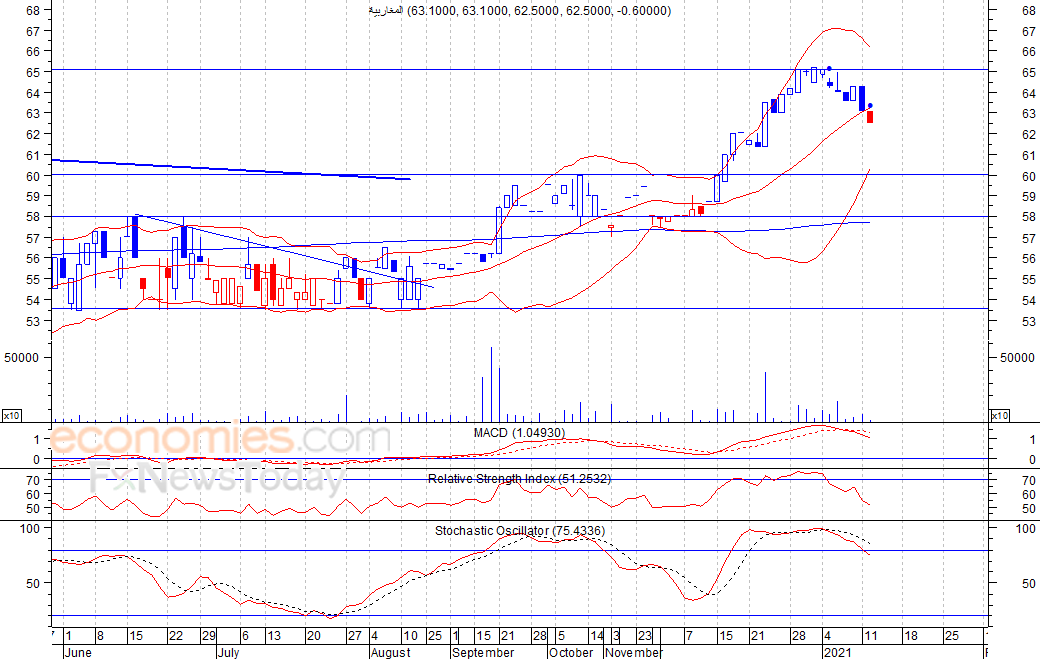Click the 65 price label on right axis
The width and height of the screenshot is (1040, 659).
point(1029,72)
